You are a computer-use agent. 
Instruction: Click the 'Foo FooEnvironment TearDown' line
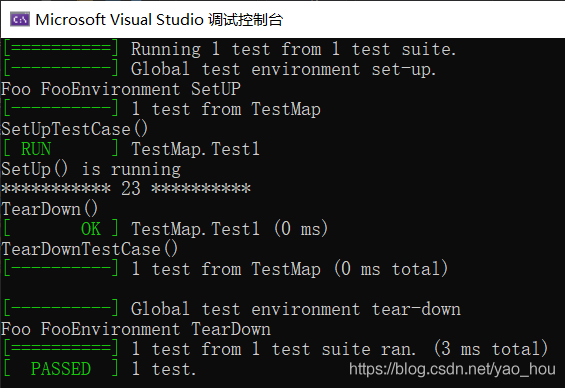pos(136,329)
